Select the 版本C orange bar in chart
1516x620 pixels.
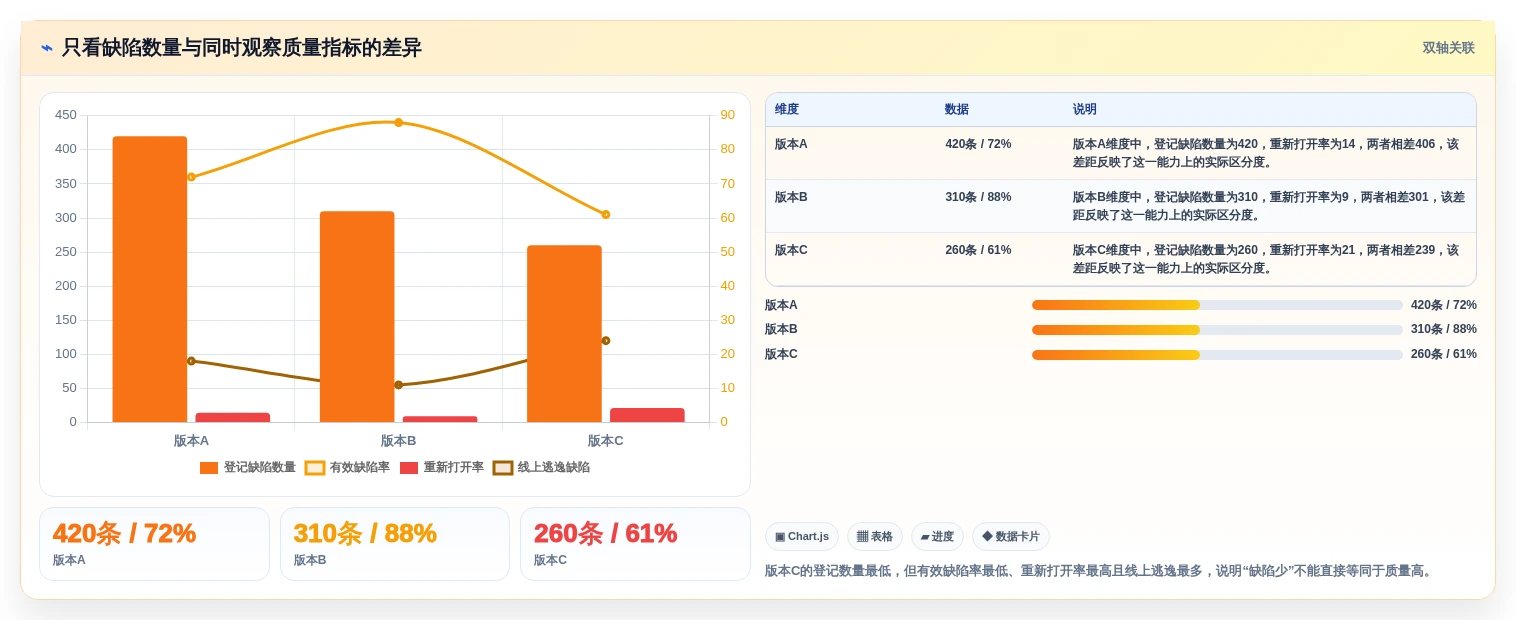(564, 333)
